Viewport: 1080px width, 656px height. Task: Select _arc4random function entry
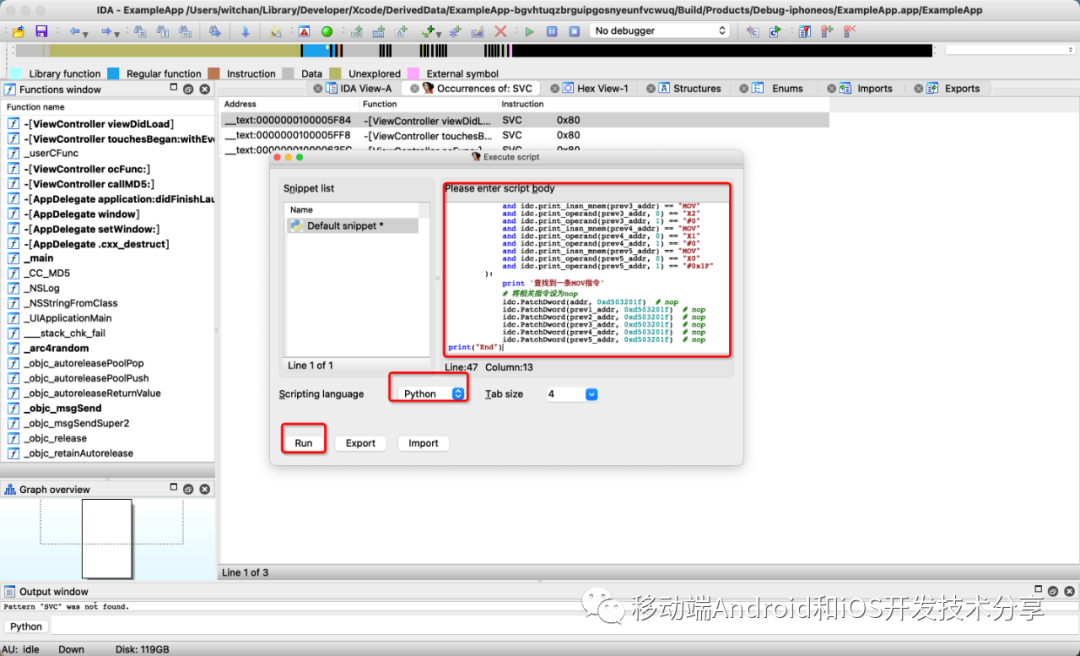click(x=107, y=348)
